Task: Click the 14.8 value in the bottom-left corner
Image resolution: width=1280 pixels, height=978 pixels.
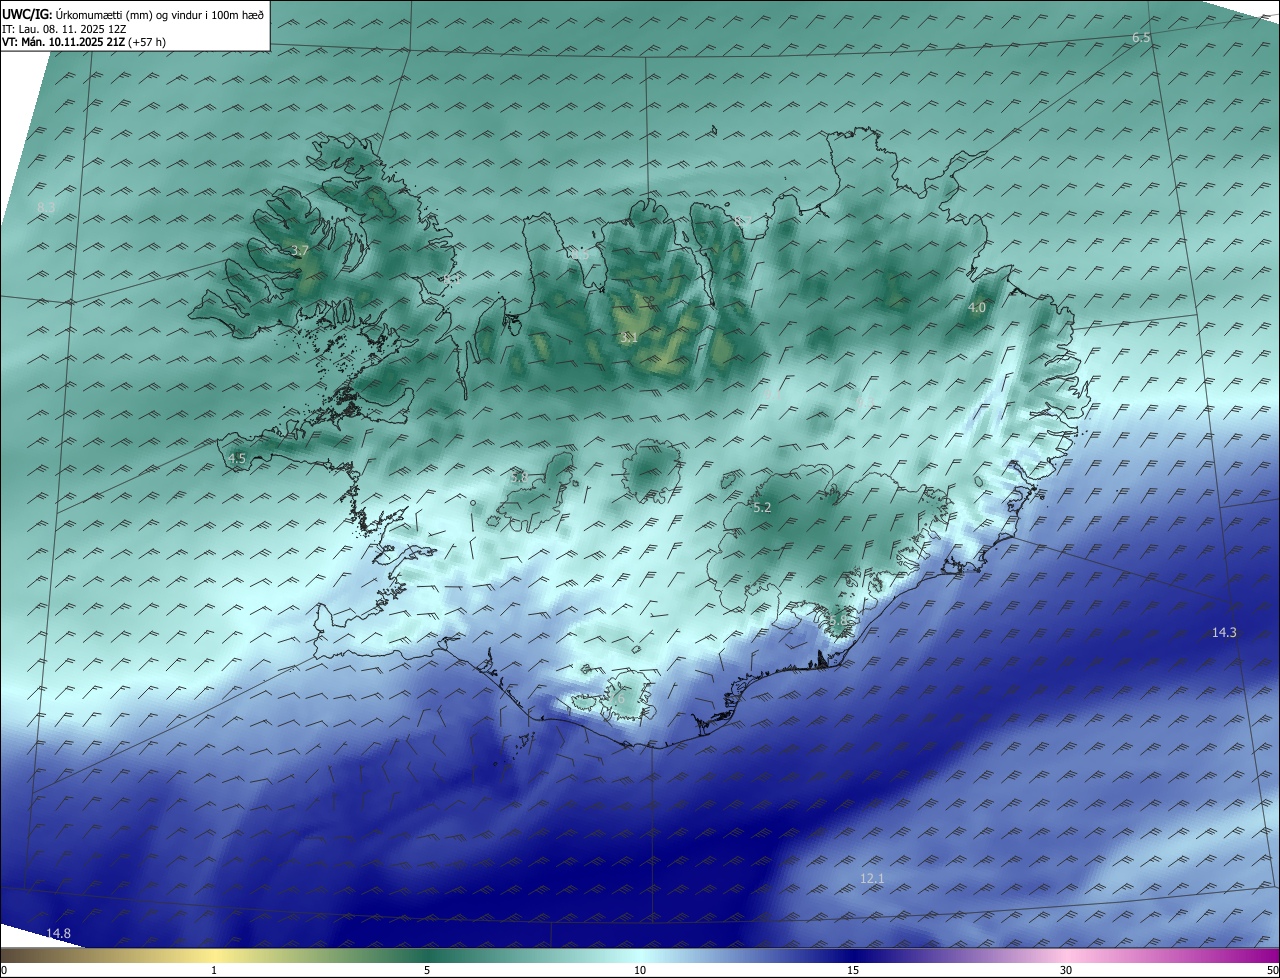Action: 58,933
